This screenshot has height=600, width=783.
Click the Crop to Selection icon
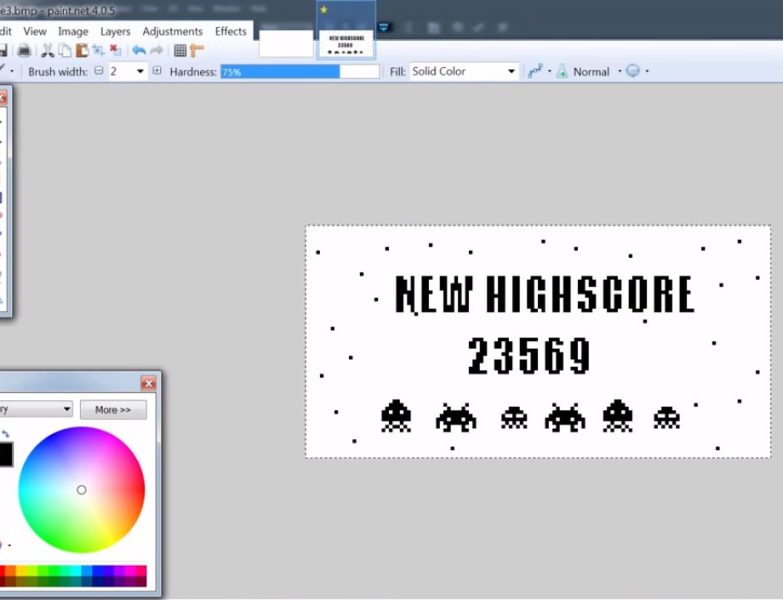98,50
